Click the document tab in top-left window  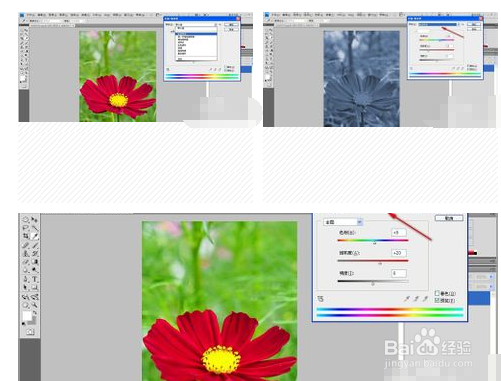pyautogui.click(x=52, y=26)
